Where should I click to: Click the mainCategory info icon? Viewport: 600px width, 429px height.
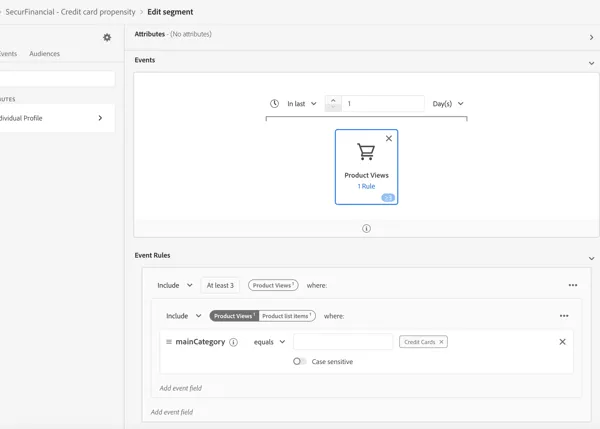pos(233,342)
